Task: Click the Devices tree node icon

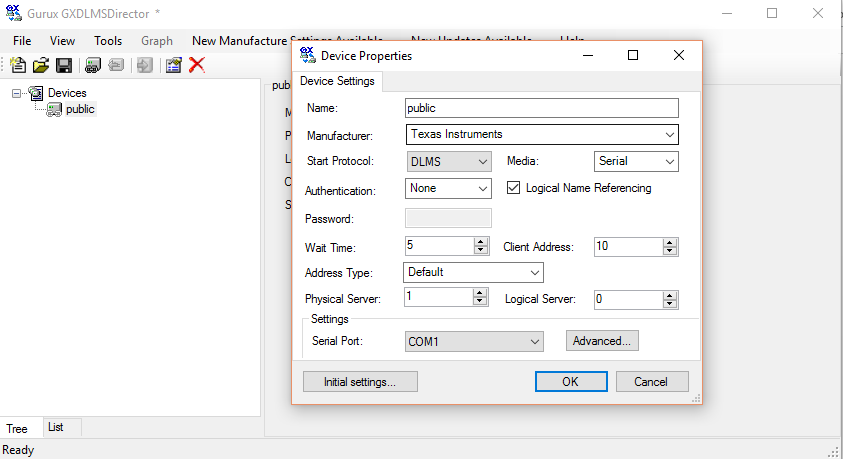Action: click(35, 93)
